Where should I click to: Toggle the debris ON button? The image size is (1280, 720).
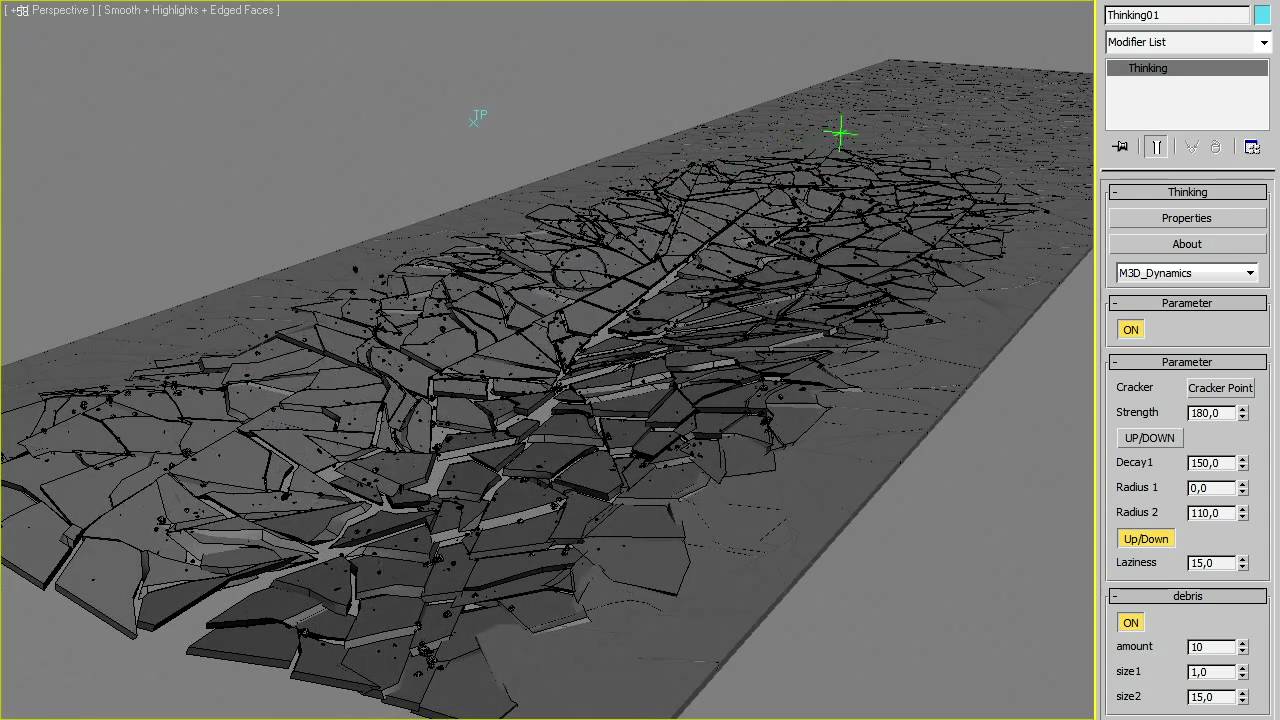click(x=1131, y=623)
